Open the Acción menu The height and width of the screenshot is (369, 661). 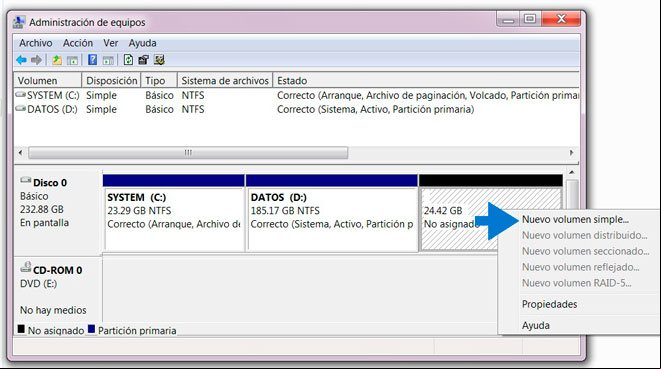tap(78, 43)
